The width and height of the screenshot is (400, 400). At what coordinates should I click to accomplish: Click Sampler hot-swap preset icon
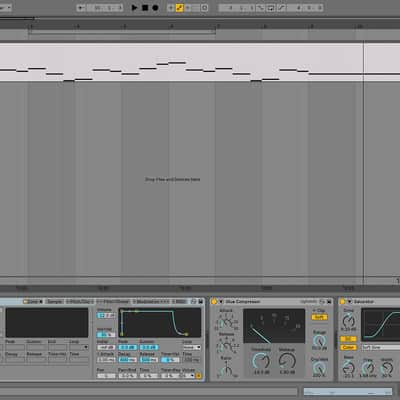point(194,302)
